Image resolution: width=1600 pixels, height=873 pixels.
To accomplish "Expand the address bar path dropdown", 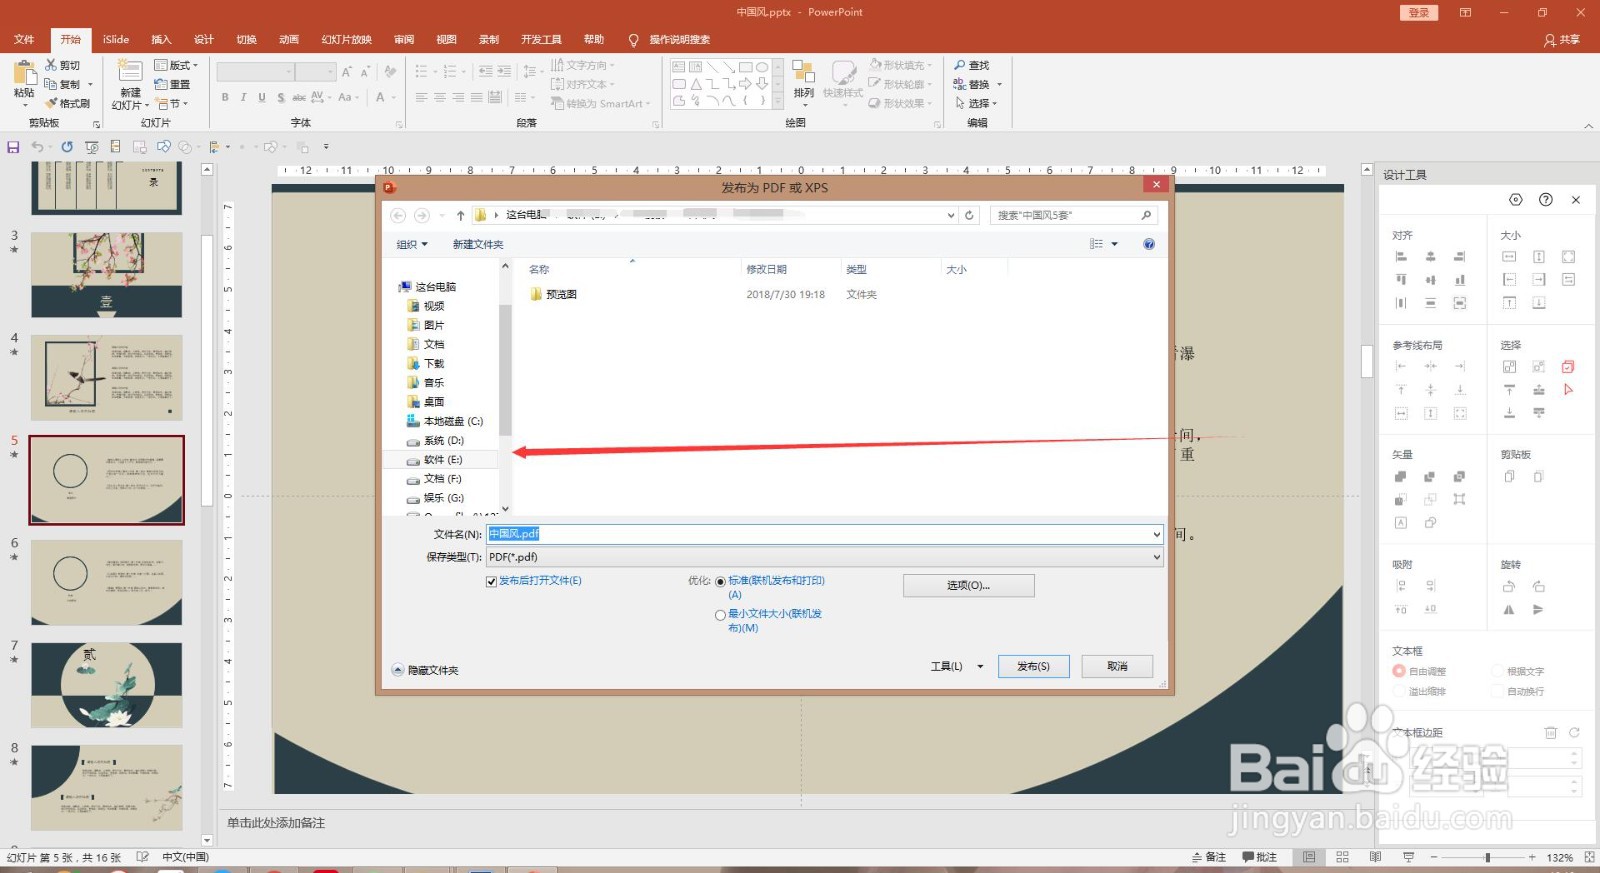I will [x=951, y=215].
